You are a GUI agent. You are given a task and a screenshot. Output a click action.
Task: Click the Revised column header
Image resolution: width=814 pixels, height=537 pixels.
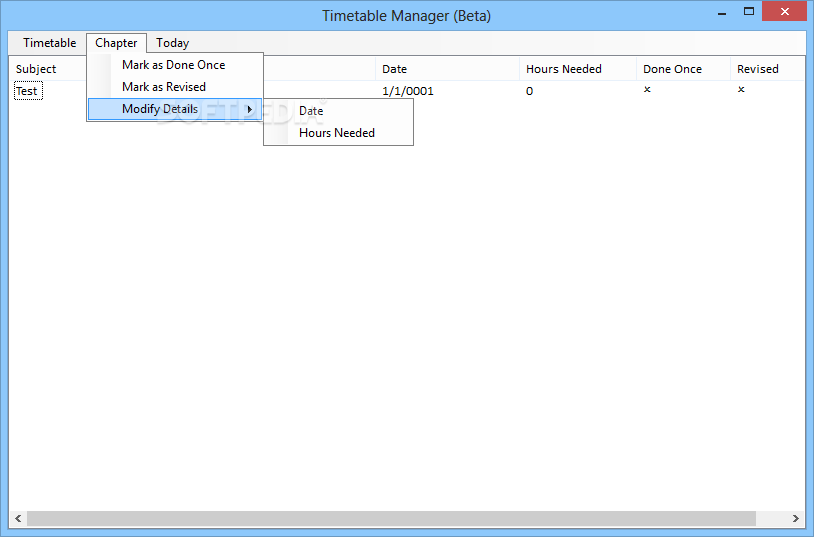pos(767,69)
